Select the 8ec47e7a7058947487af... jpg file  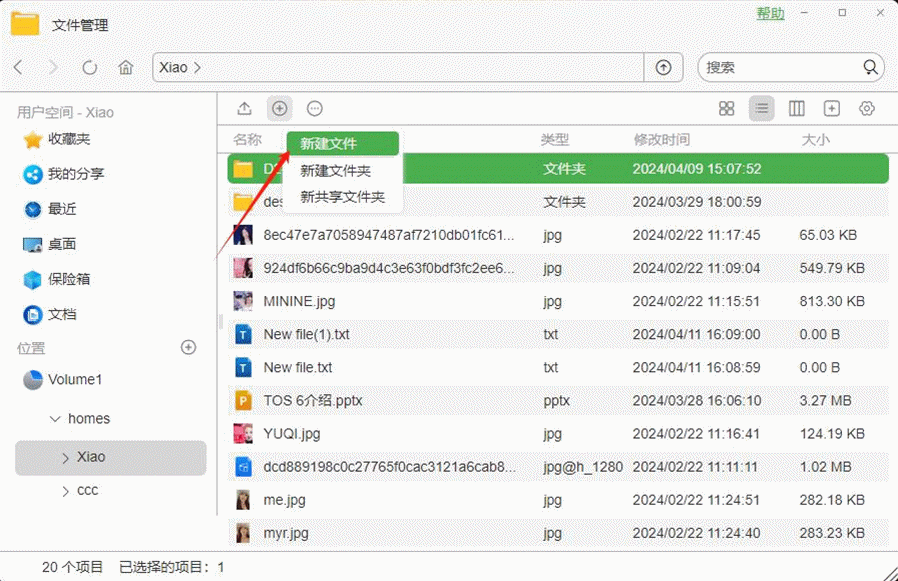(558, 235)
